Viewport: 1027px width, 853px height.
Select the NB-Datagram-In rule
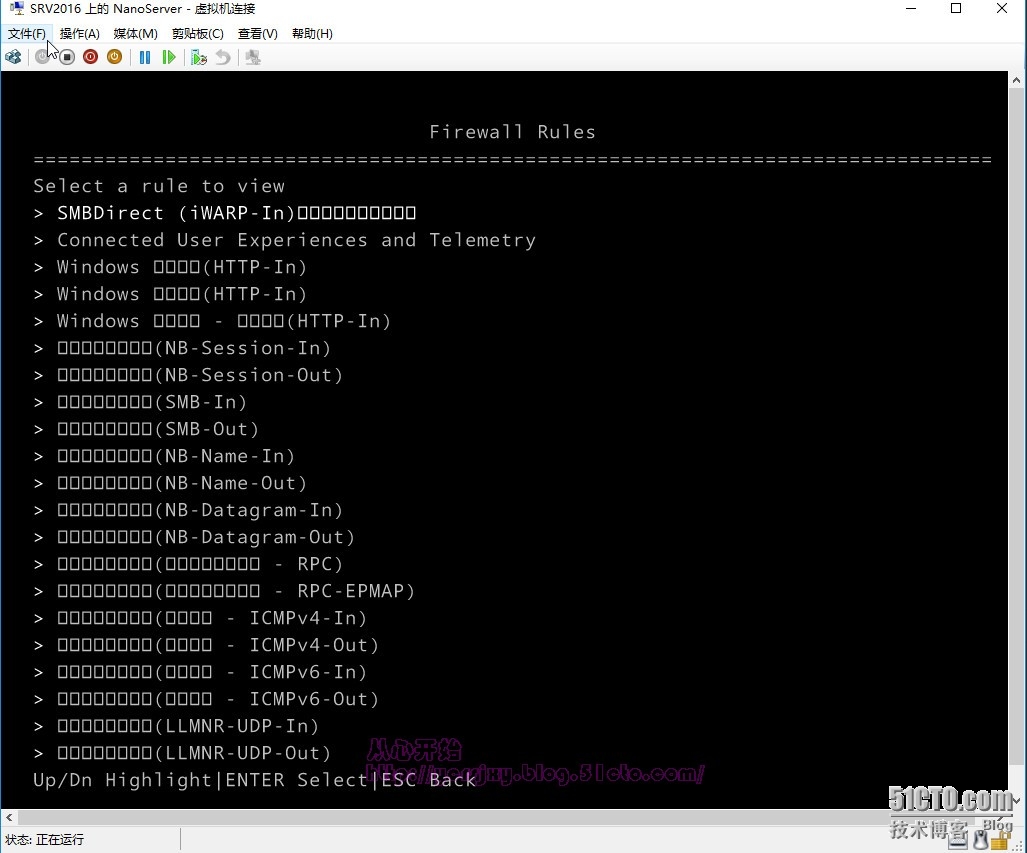click(x=188, y=510)
